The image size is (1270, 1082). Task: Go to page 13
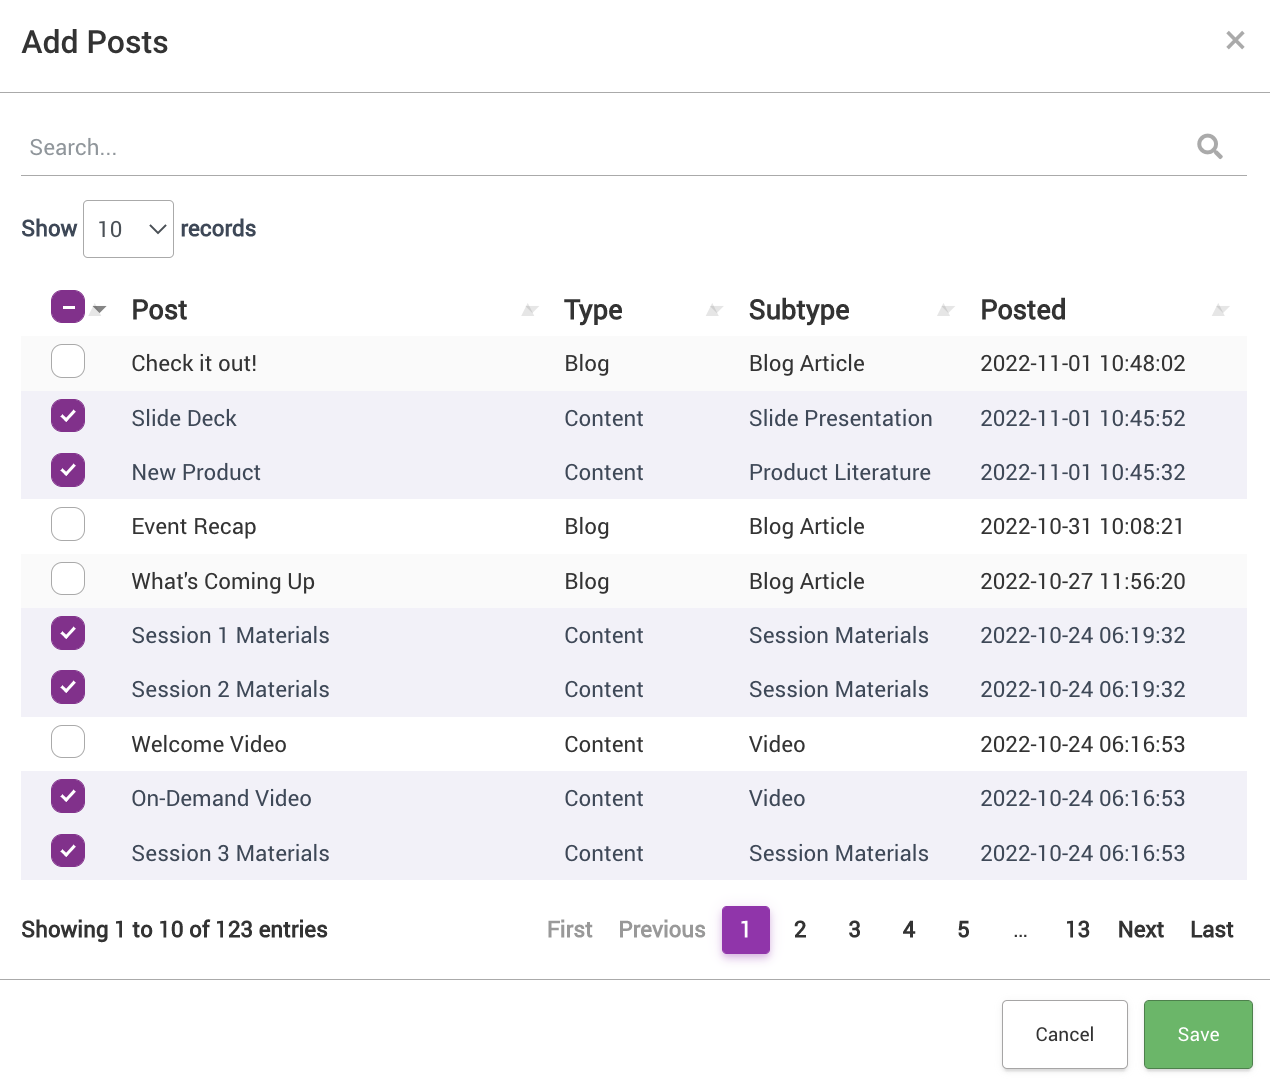pos(1077,930)
